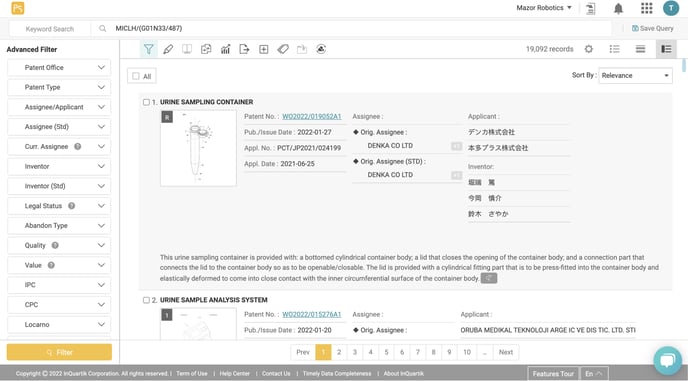Open the chart analysis icon in toolbar

click(x=226, y=49)
